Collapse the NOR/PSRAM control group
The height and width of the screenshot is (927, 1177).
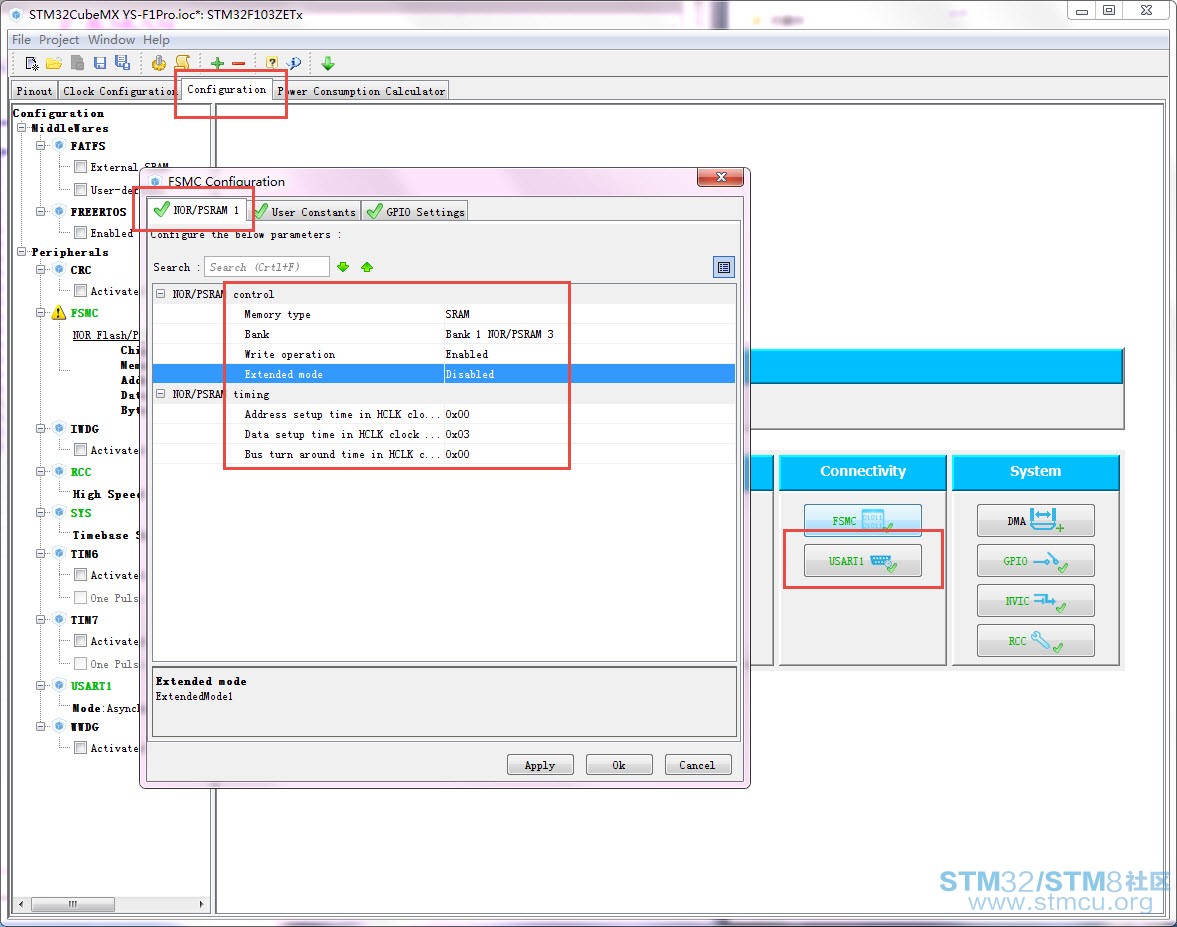click(x=161, y=294)
